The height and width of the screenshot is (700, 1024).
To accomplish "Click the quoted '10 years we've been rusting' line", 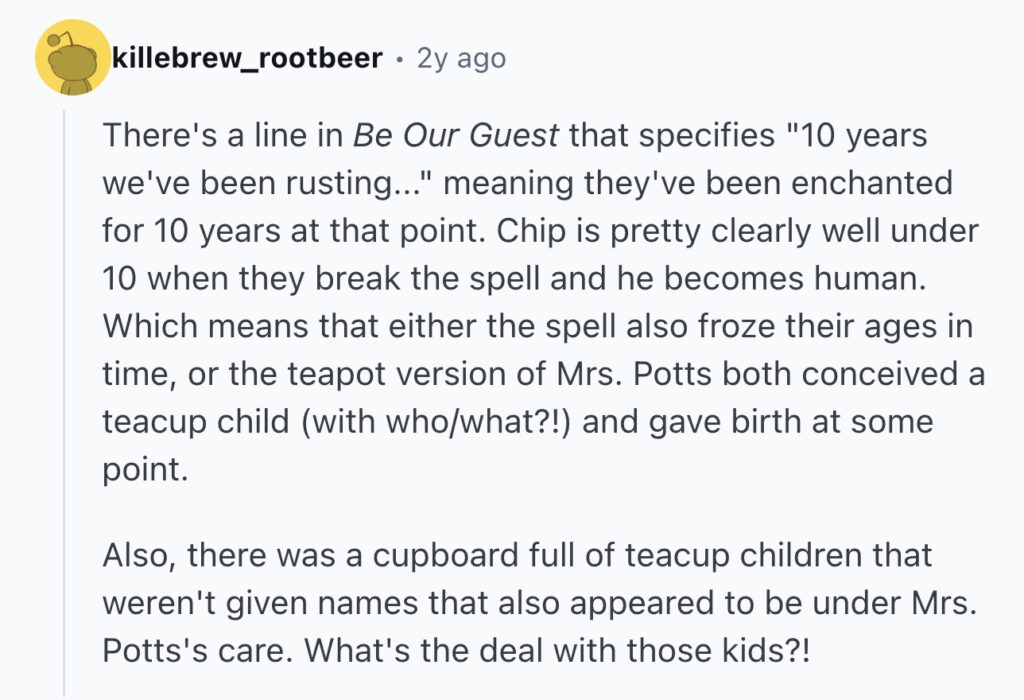I will [x=515, y=159].
